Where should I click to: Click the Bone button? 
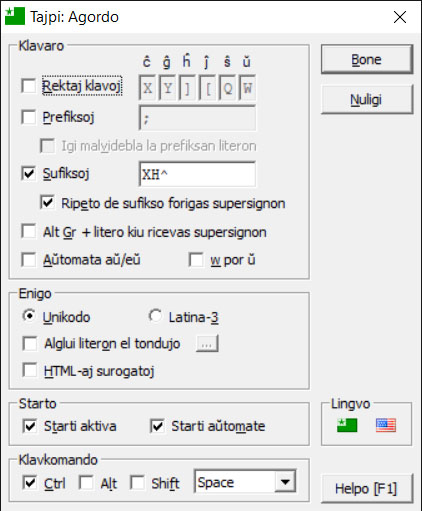[367, 59]
